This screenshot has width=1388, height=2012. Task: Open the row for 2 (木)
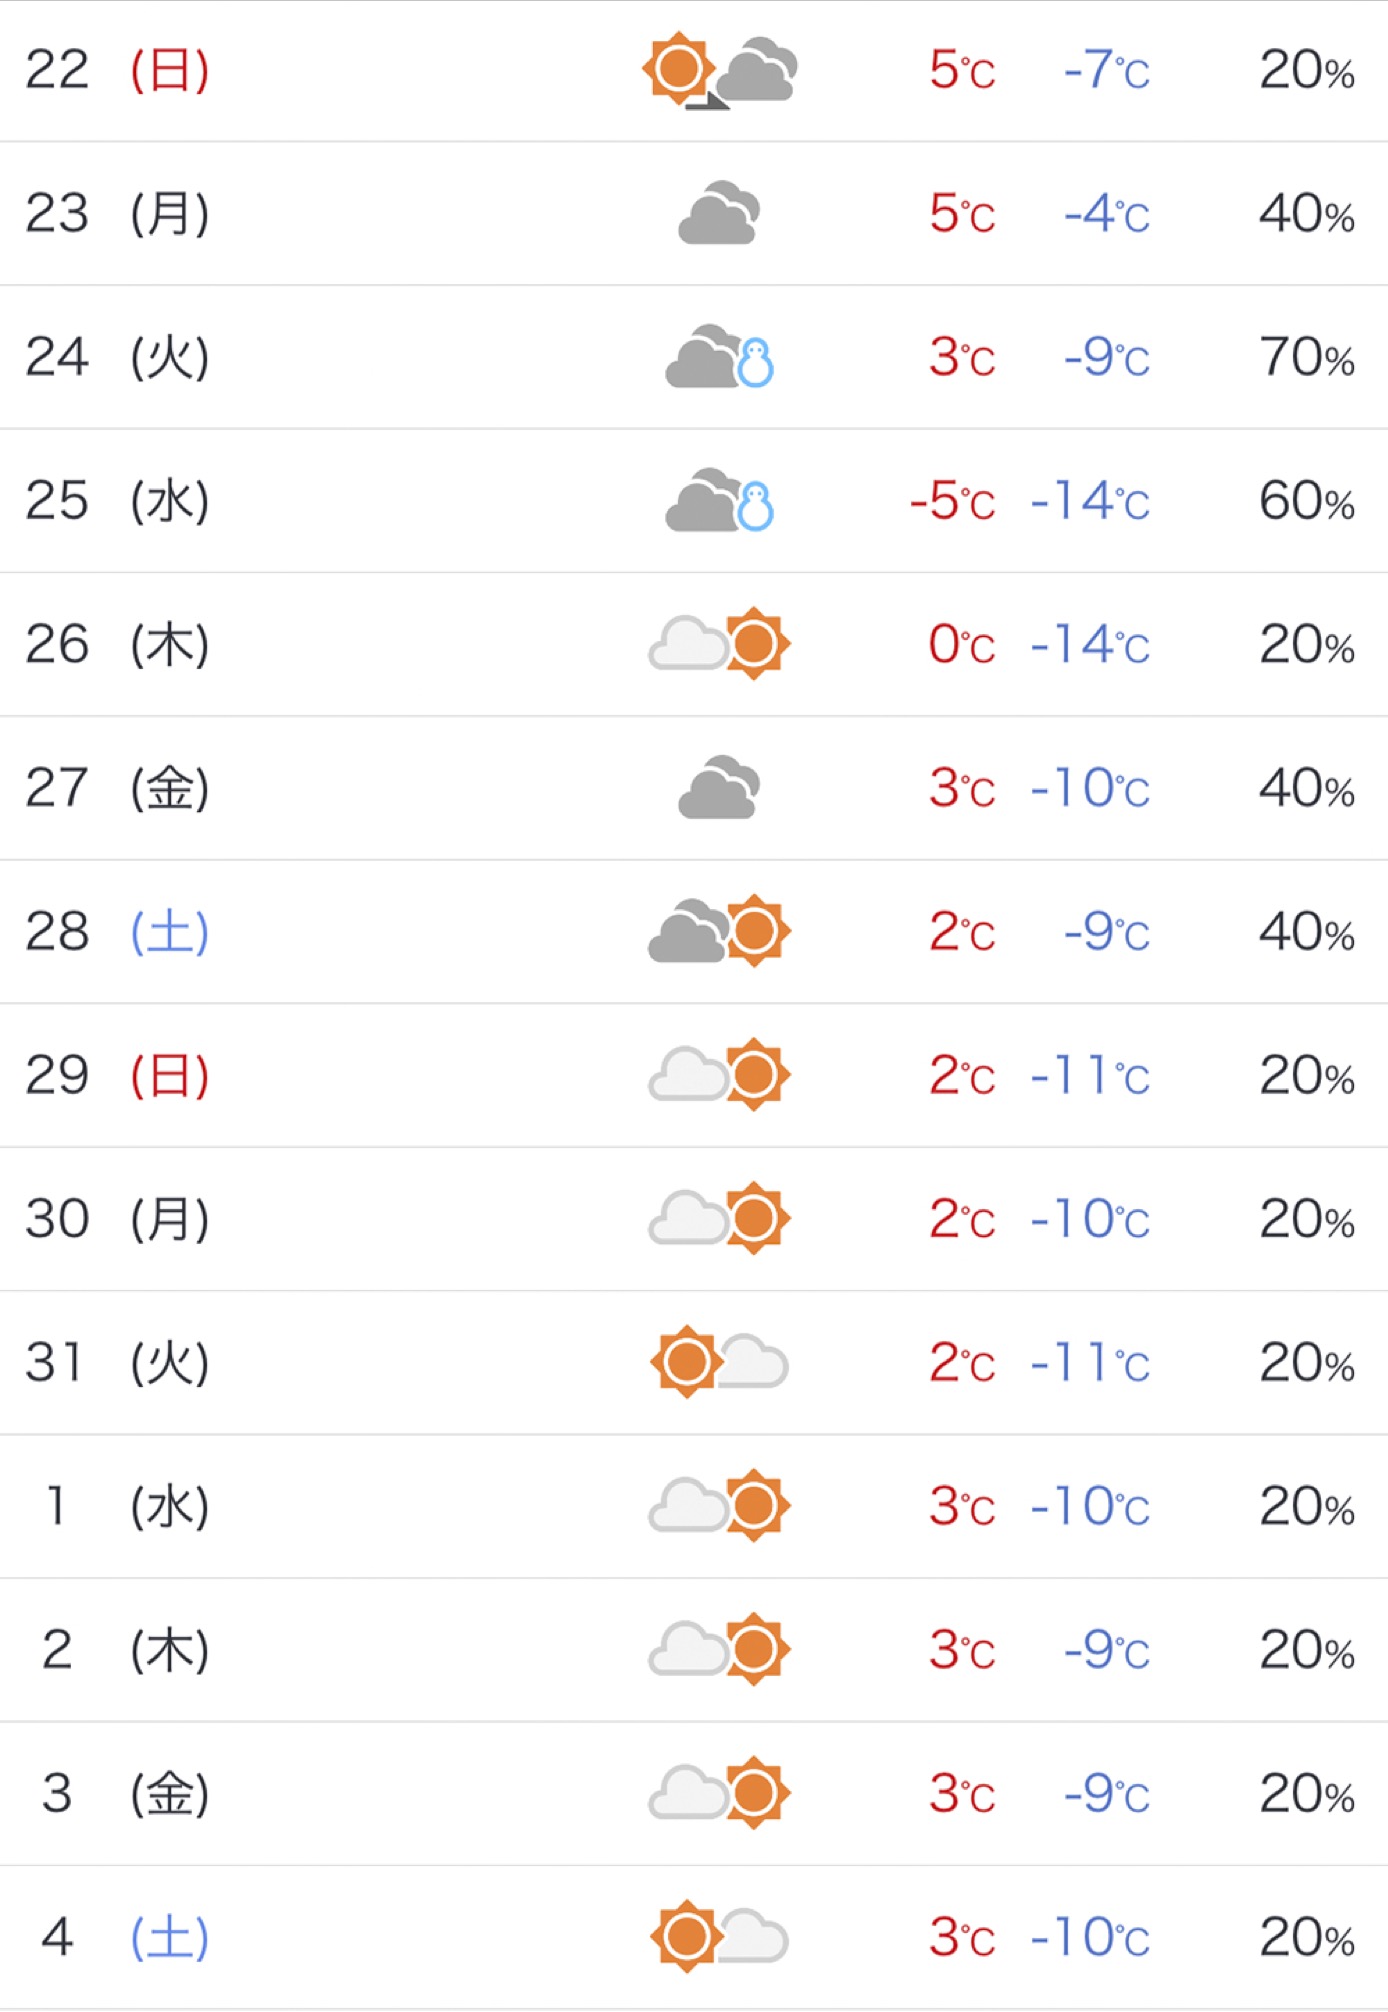(x=694, y=1650)
